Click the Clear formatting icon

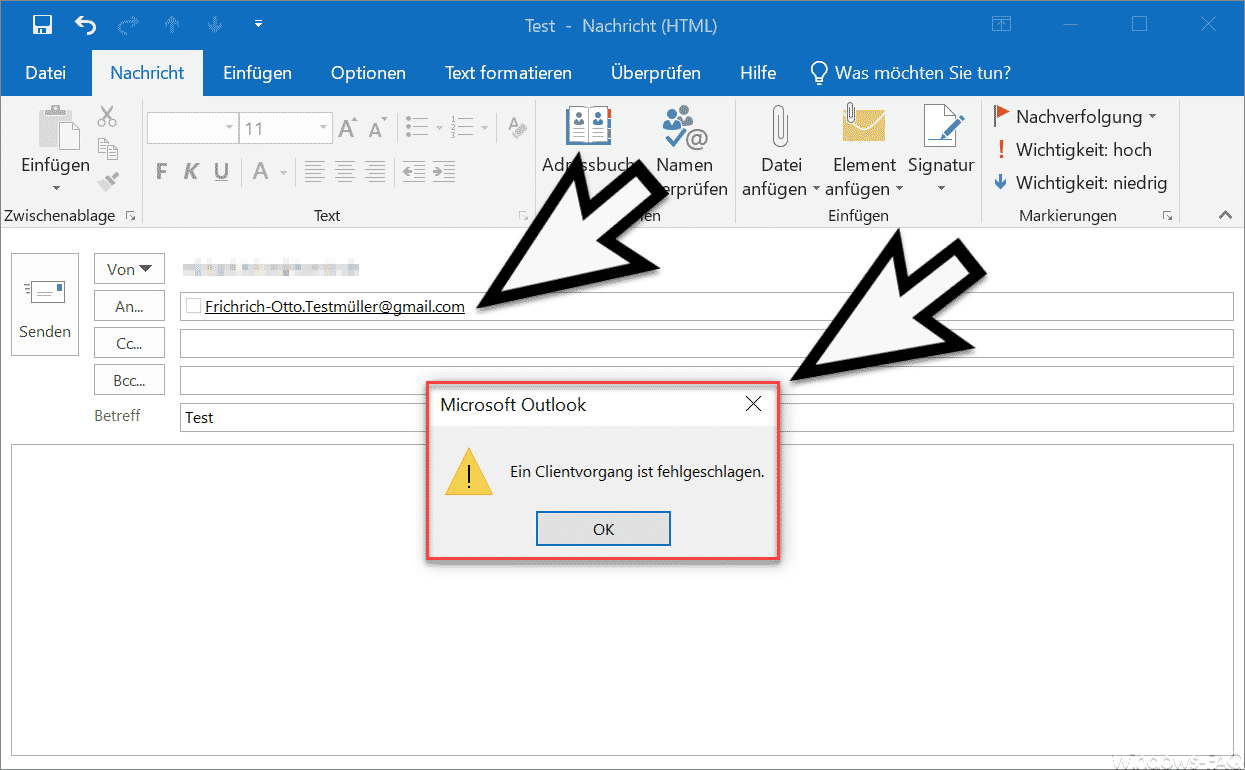(516, 128)
